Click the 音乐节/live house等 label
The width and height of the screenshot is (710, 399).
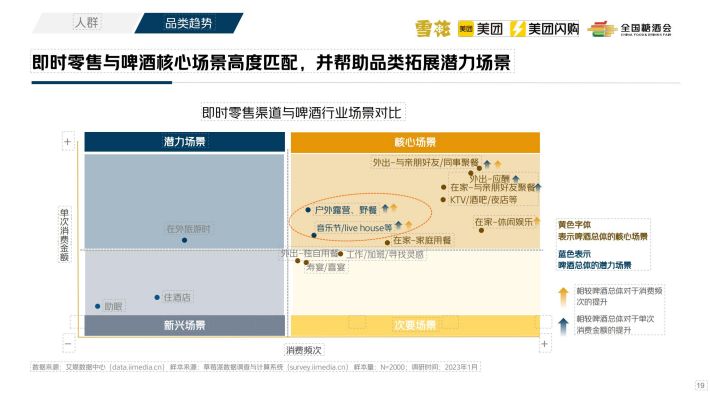click(x=354, y=228)
